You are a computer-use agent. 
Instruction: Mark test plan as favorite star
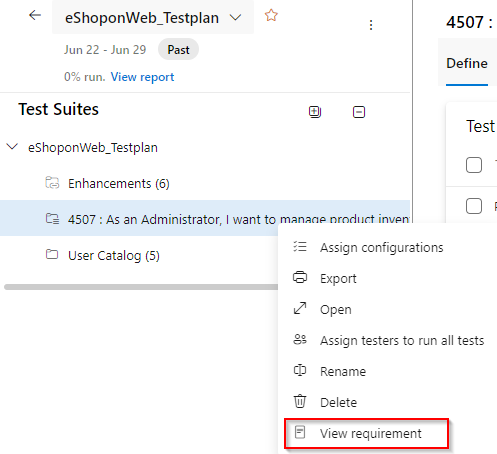[271, 15]
